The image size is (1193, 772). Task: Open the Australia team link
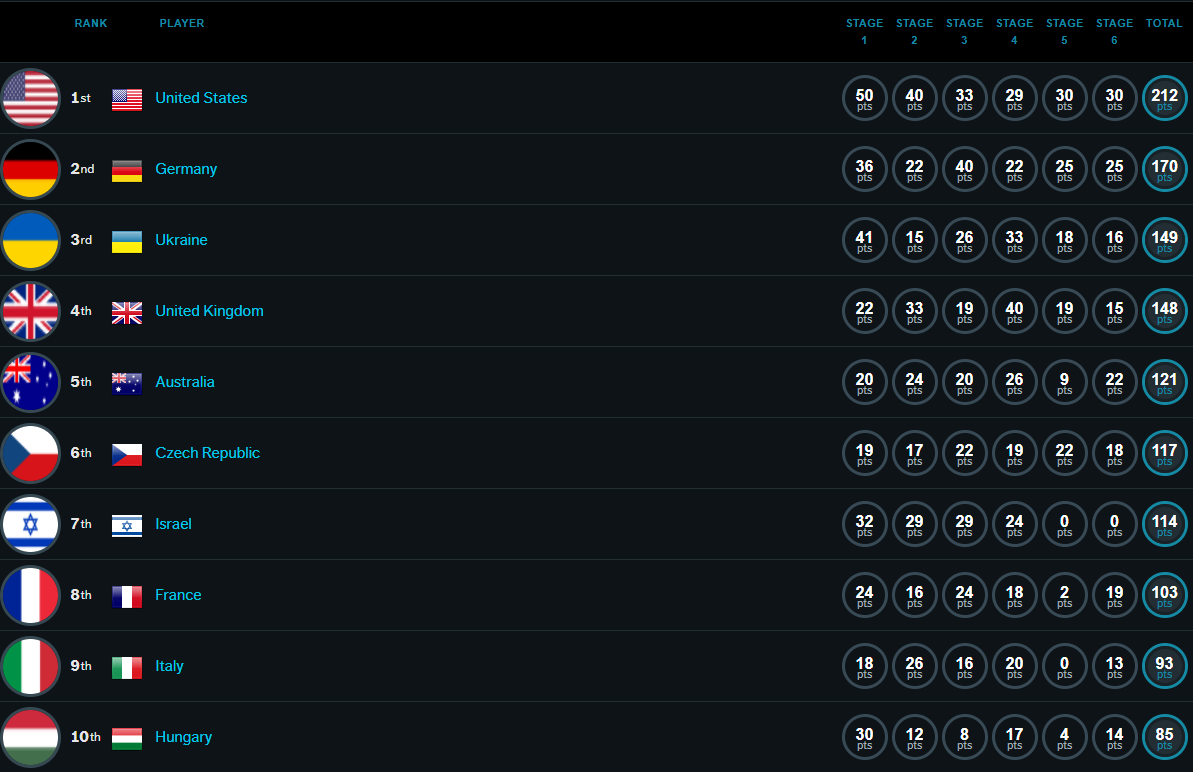coord(185,382)
